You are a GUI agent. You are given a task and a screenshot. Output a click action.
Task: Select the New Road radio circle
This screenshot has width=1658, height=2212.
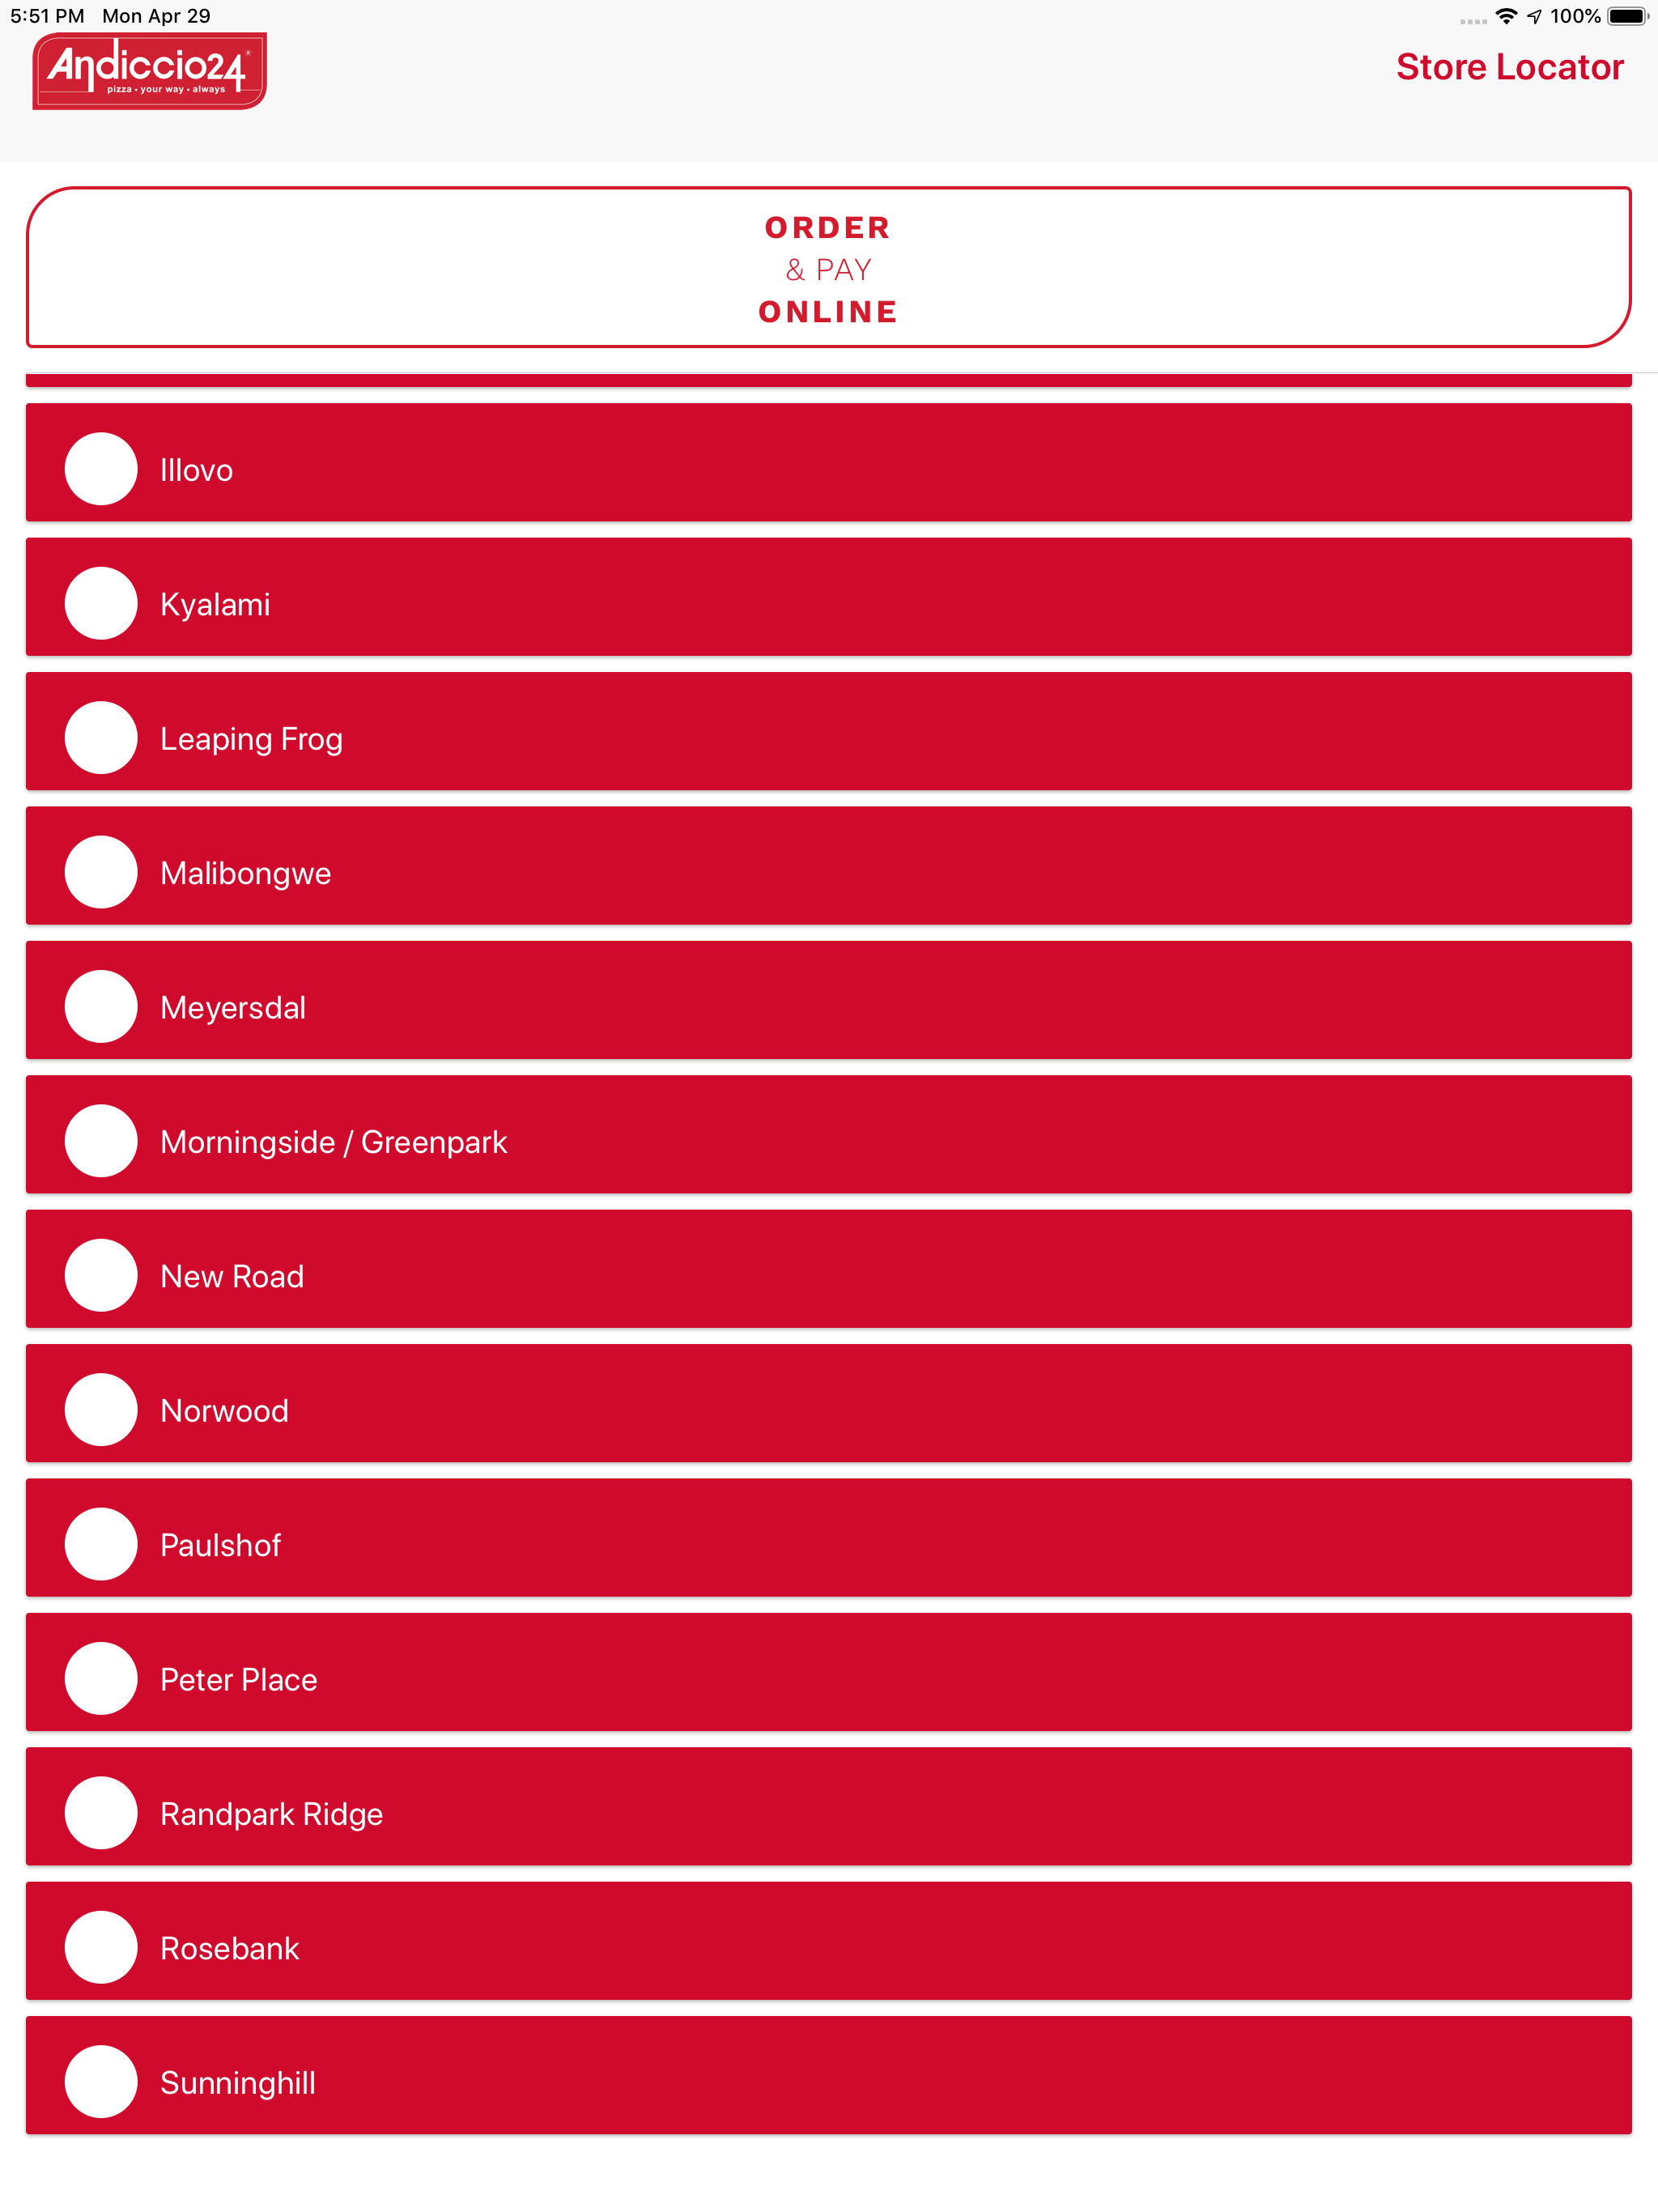coord(101,1276)
